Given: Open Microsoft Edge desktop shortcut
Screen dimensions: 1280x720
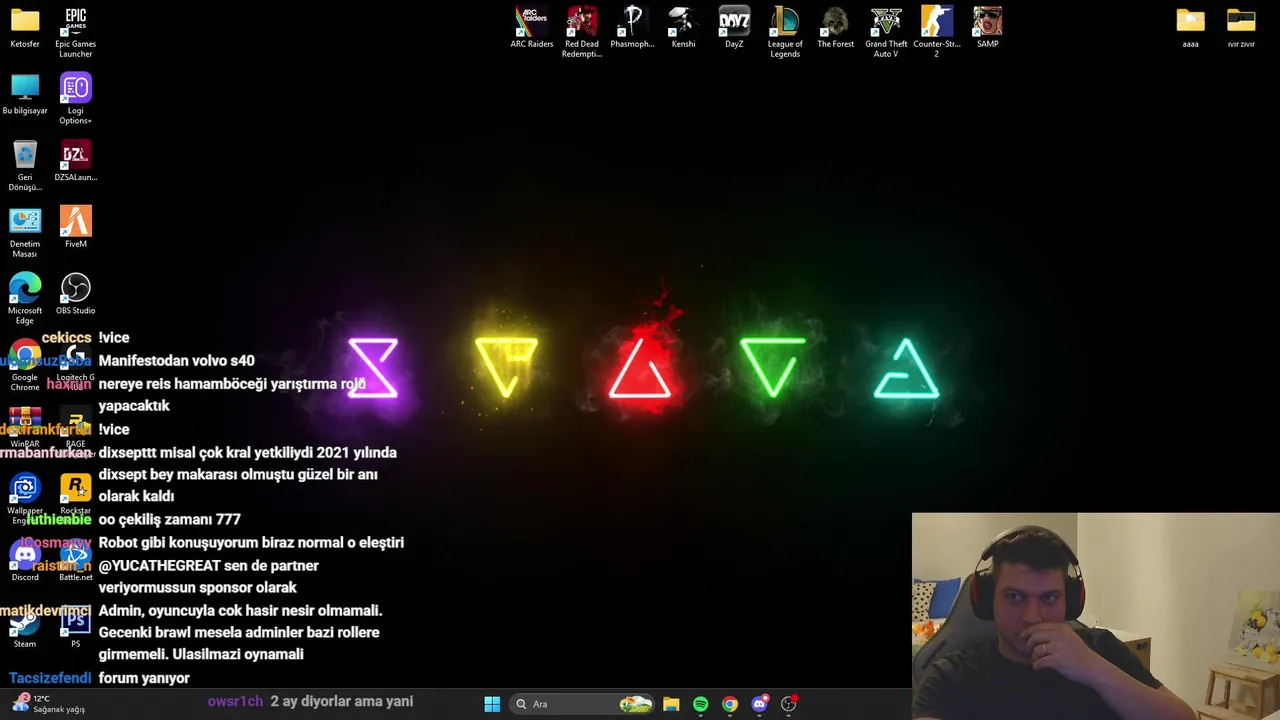Looking at the screenshot, I should (x=25, y=298).
